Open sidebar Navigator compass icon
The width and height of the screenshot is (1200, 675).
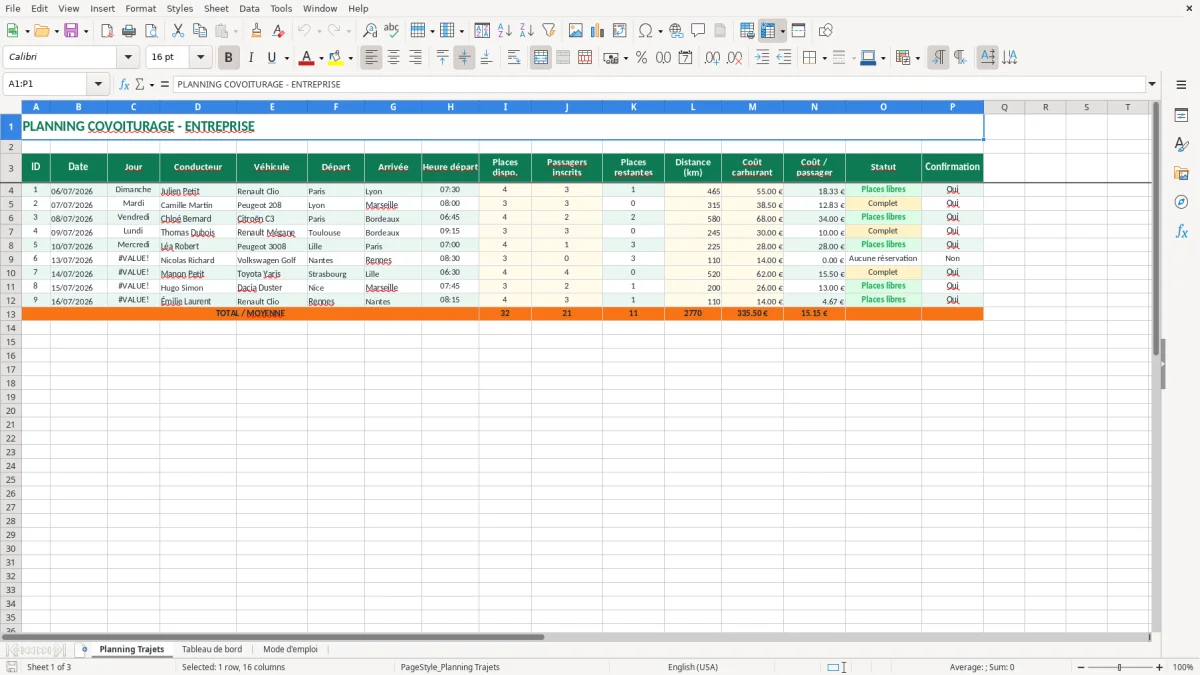(1181, 202)
